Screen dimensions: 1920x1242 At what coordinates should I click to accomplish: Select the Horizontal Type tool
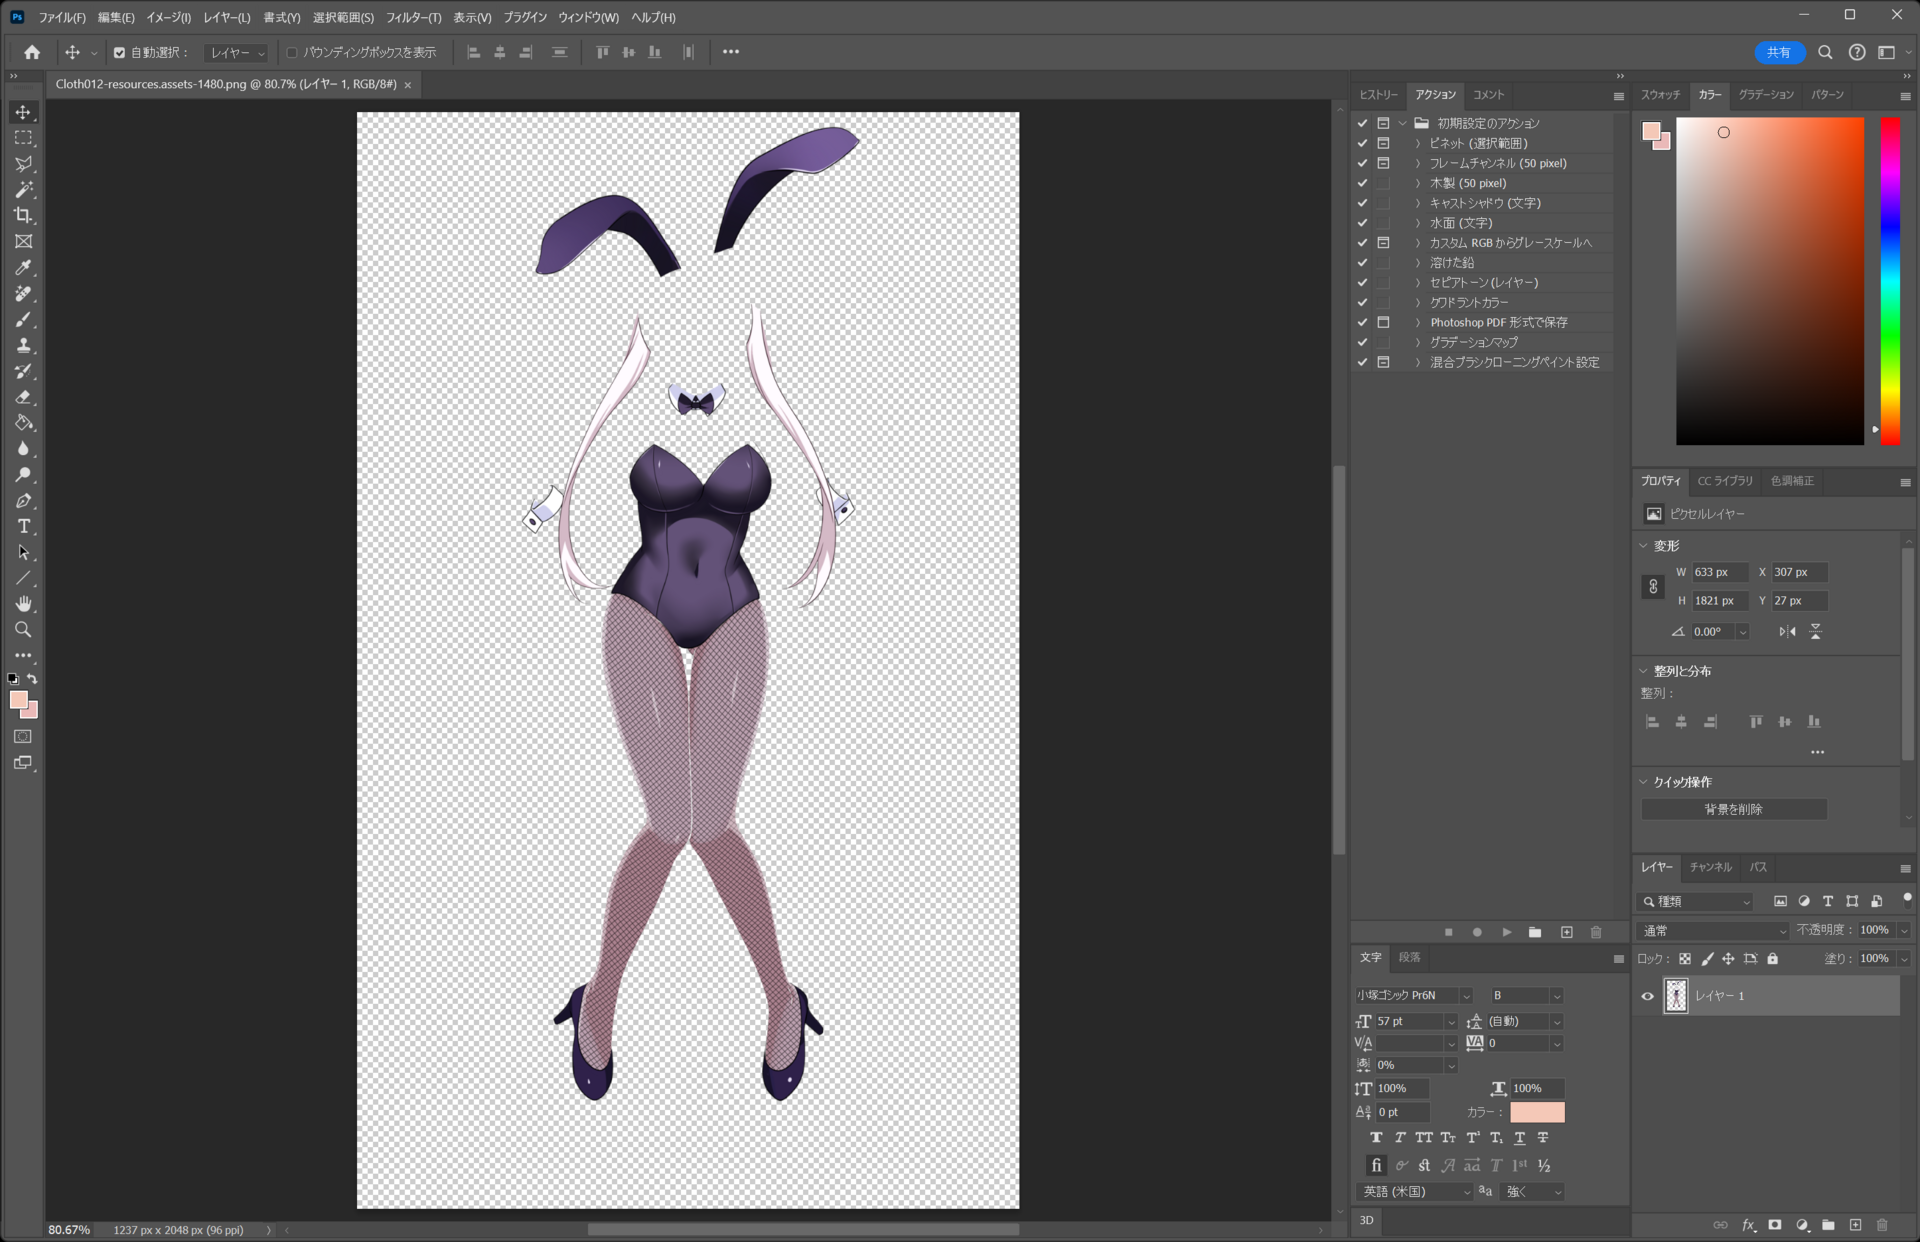(23, 527)
